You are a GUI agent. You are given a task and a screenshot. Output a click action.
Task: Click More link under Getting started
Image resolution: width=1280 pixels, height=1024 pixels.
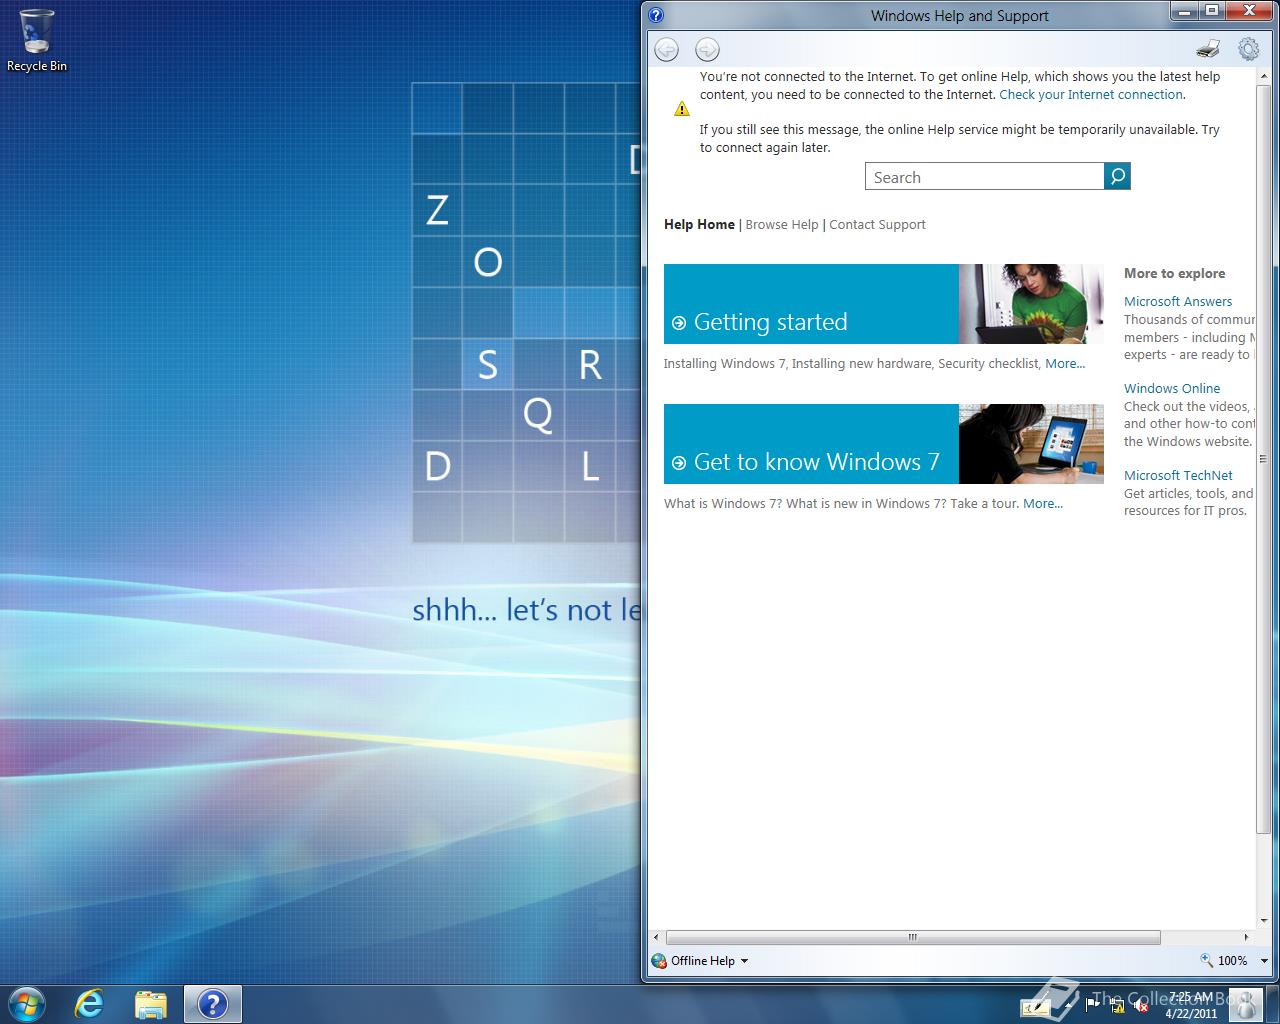[x=1065, y=364]
